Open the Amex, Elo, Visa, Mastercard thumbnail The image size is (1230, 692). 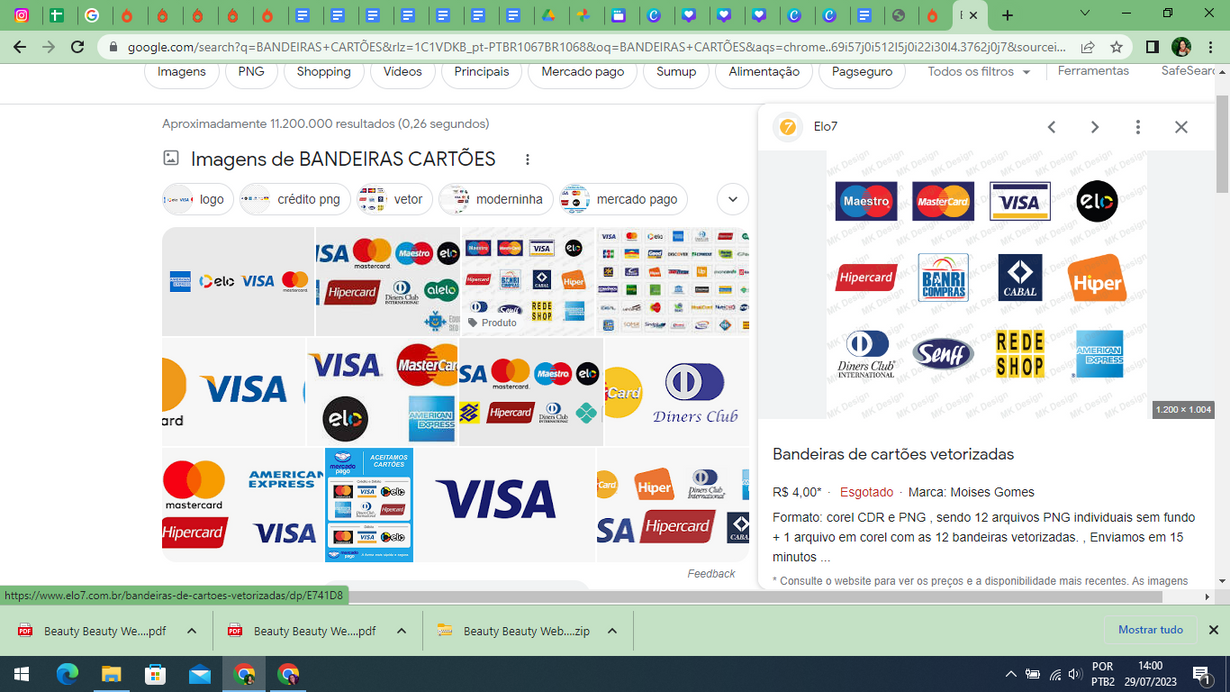238,281
